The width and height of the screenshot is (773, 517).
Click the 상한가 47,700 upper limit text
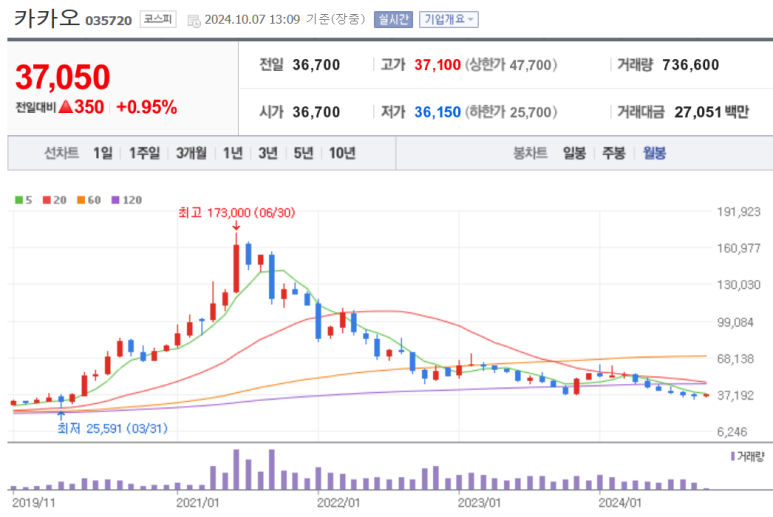click(511, 65)
